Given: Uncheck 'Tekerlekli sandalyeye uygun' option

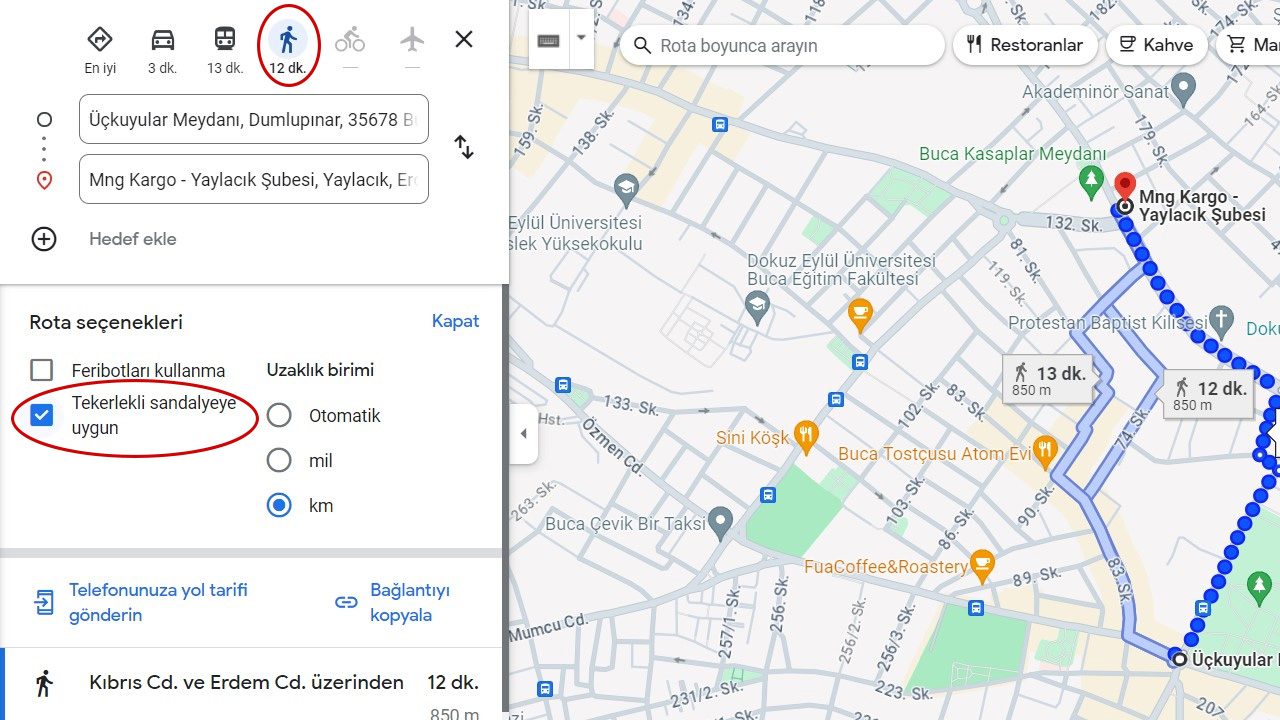Looking at the screenshot, I should (41, 414).
